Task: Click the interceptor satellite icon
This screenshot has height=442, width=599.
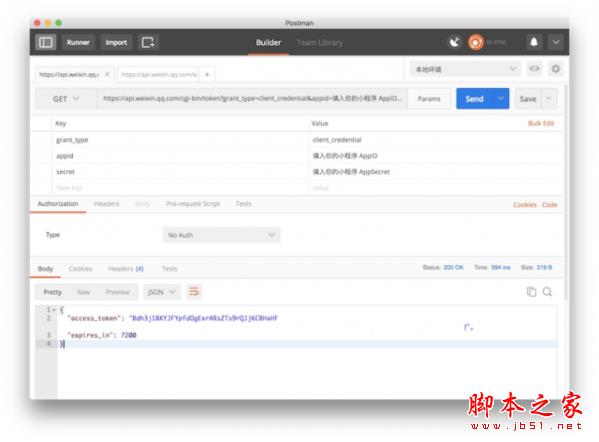Action: pos(454,42)
